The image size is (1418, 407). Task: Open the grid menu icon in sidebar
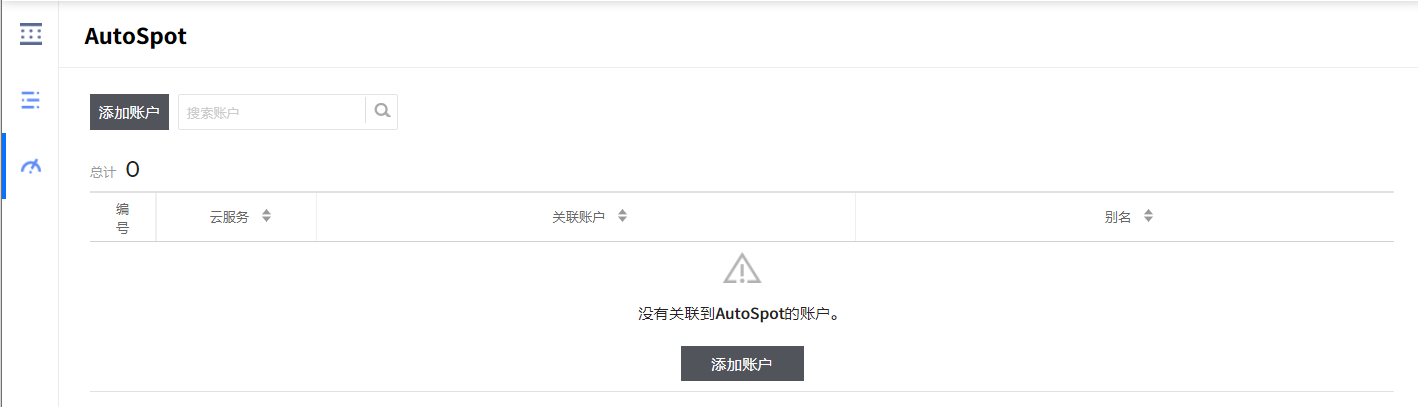[31, 34]
